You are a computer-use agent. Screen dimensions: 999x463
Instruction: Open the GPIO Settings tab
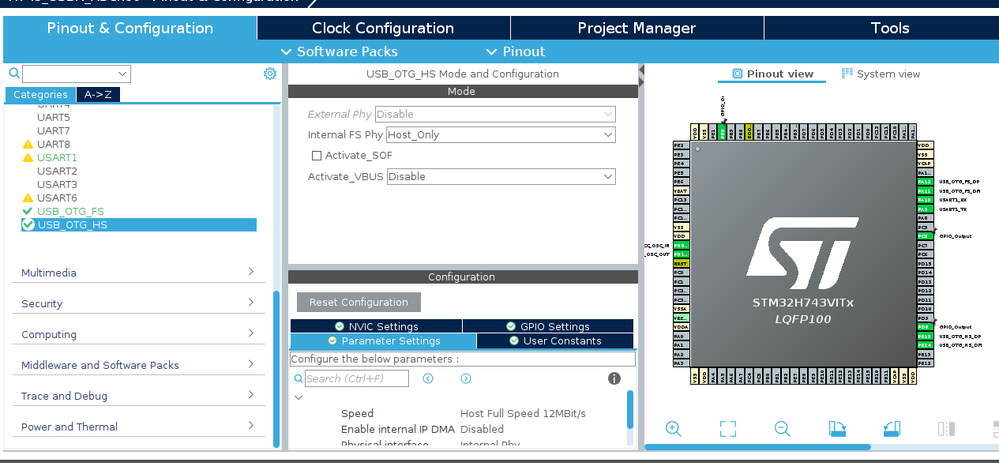coord(548,326)
